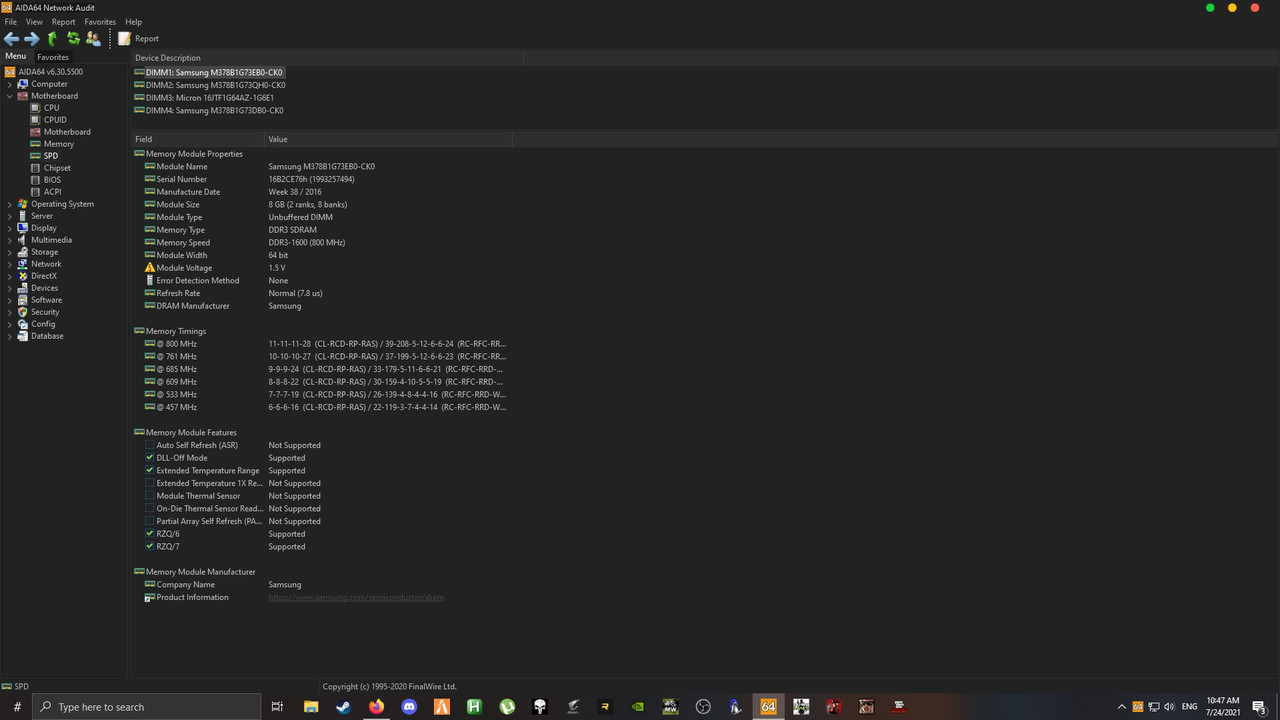Expand the Display tree node arrow
The height and width of the screenshot is (720, 1280).
10,228
